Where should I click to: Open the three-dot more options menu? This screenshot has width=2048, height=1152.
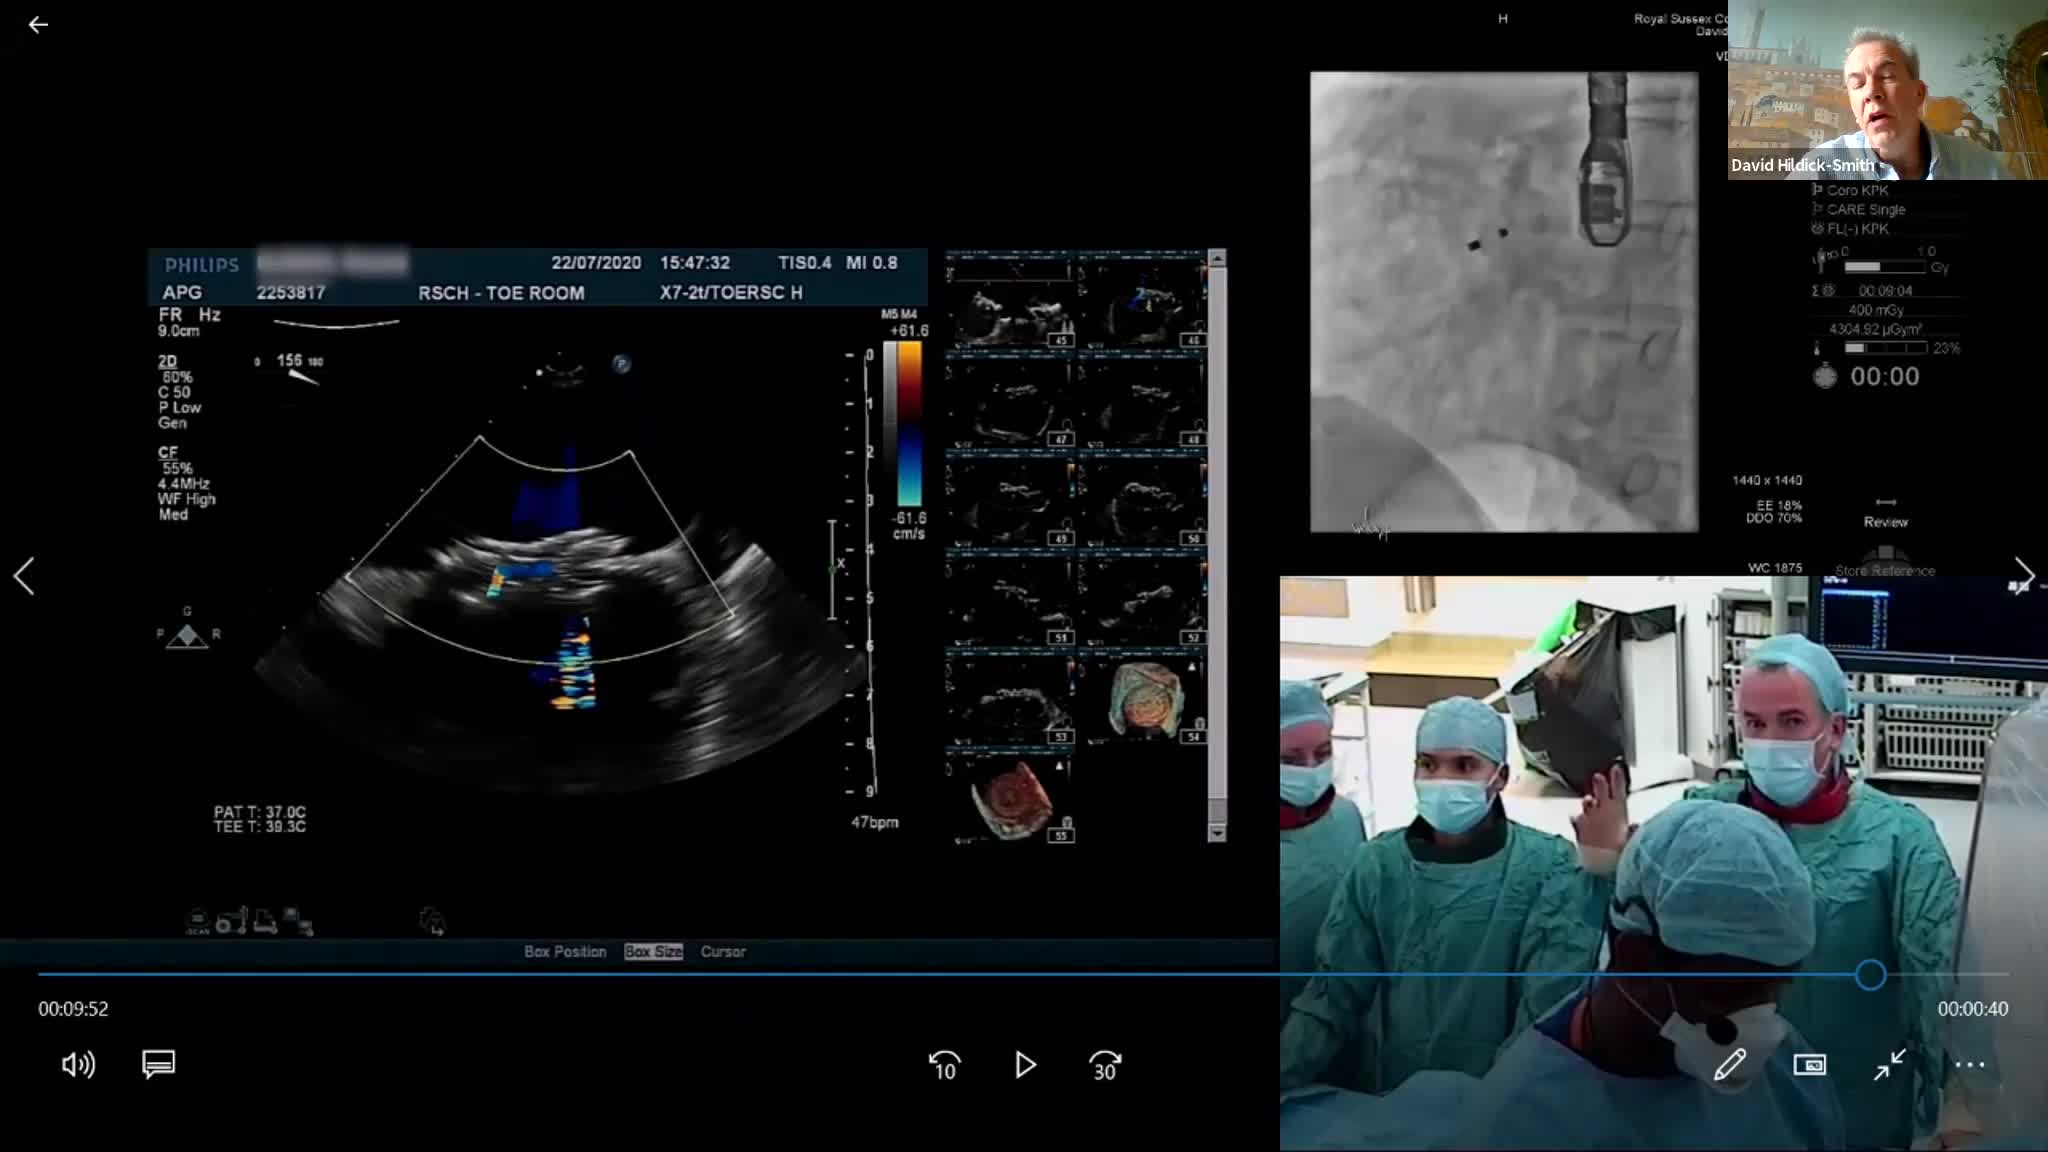point(1969,1065)
